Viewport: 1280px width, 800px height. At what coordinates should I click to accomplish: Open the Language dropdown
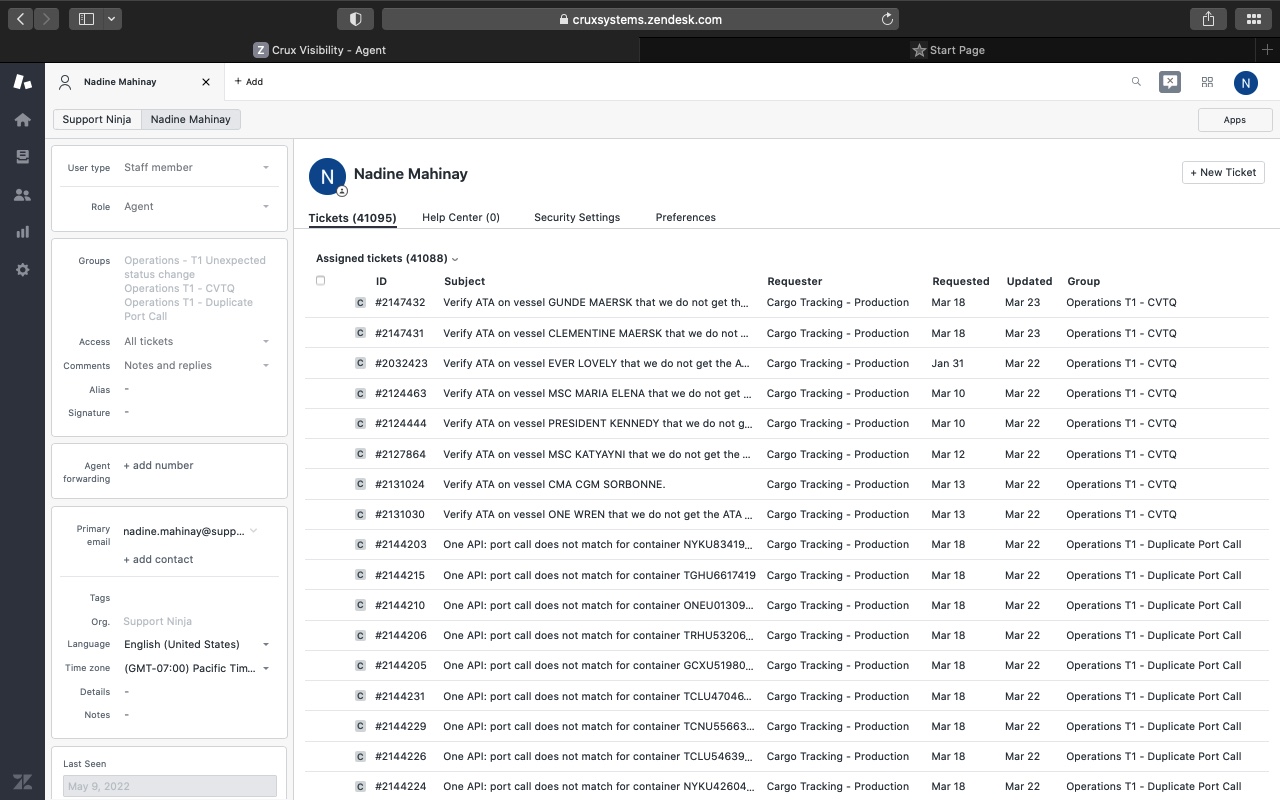pyautogui.click(x=196, y=645)
